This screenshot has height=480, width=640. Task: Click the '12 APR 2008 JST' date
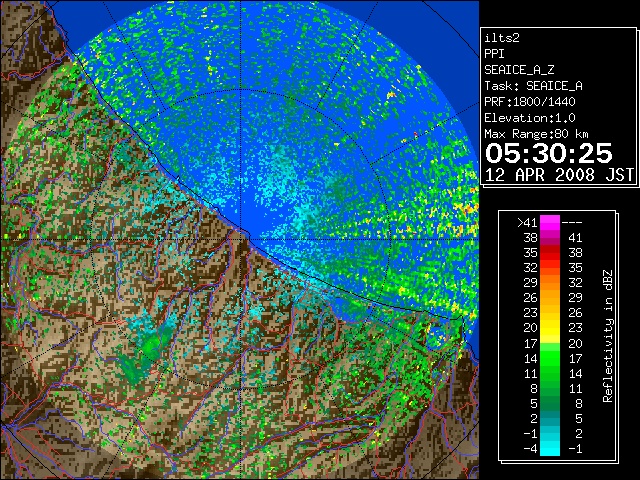pos(559,175)
